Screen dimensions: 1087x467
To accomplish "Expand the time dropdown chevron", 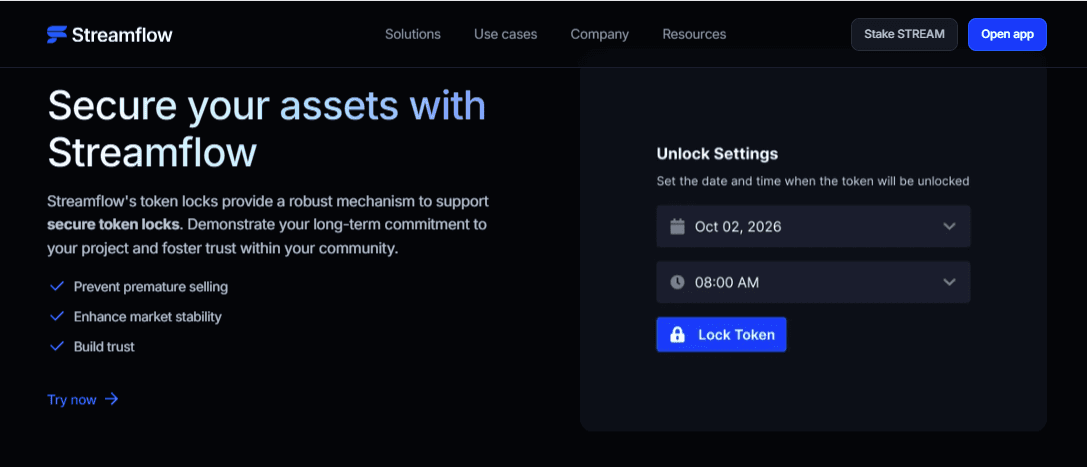I will 950,281.
